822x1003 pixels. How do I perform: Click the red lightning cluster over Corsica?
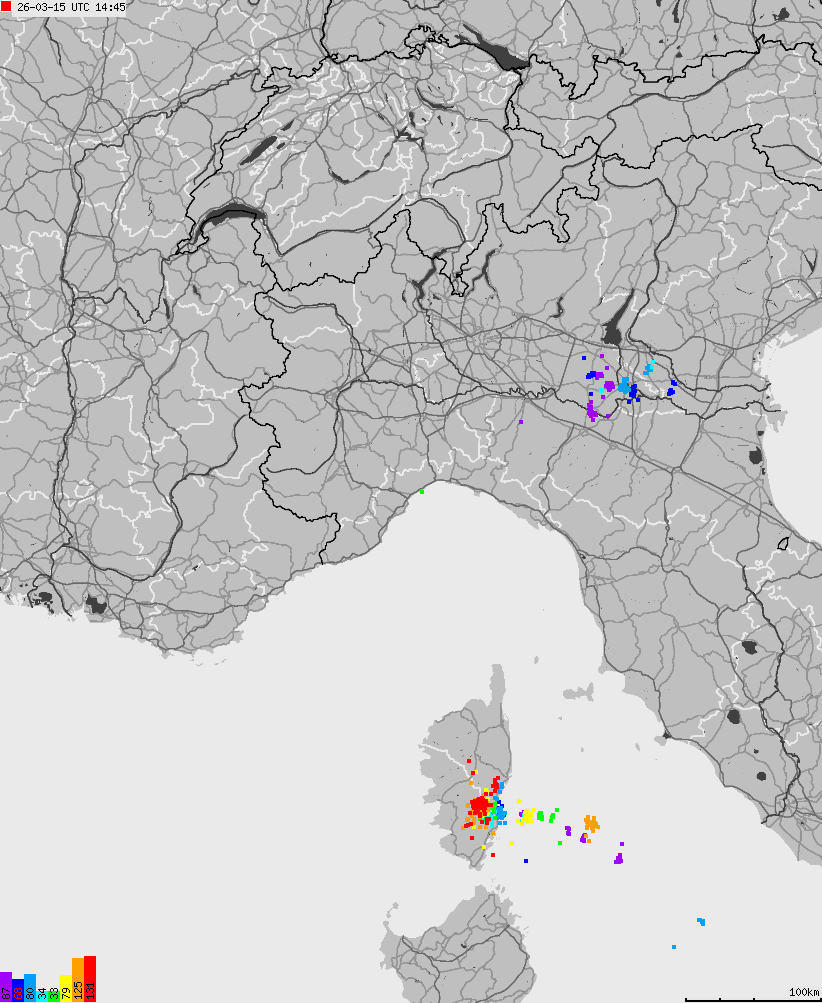pos(480,805)
